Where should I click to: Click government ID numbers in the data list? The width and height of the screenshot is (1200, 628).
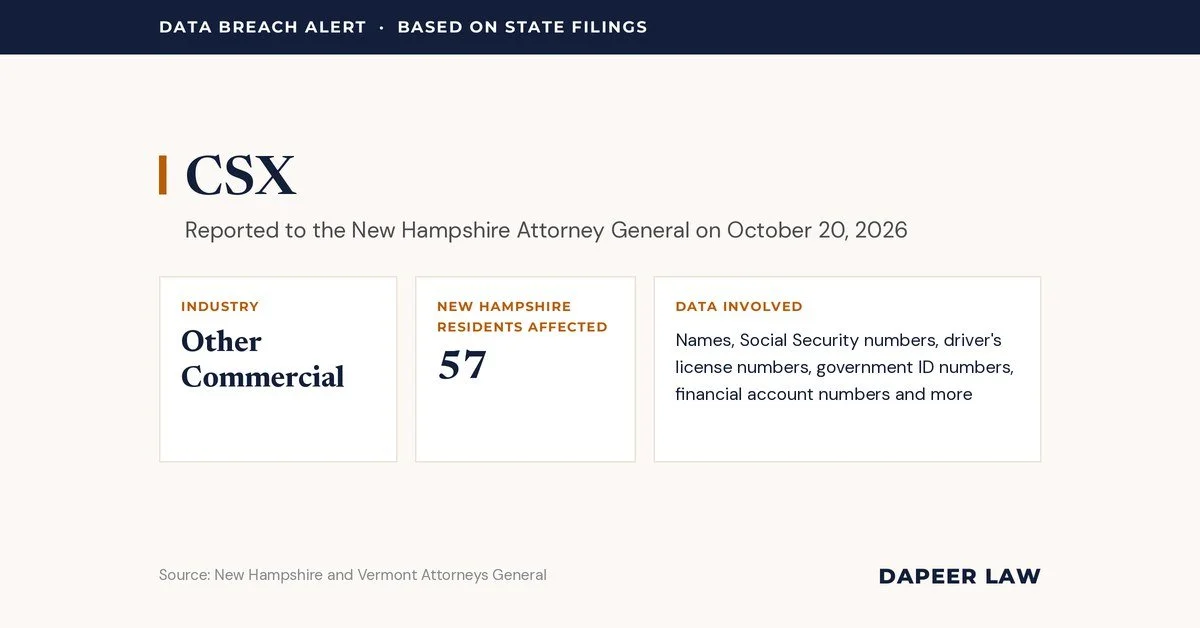click(x=913, y=367)
